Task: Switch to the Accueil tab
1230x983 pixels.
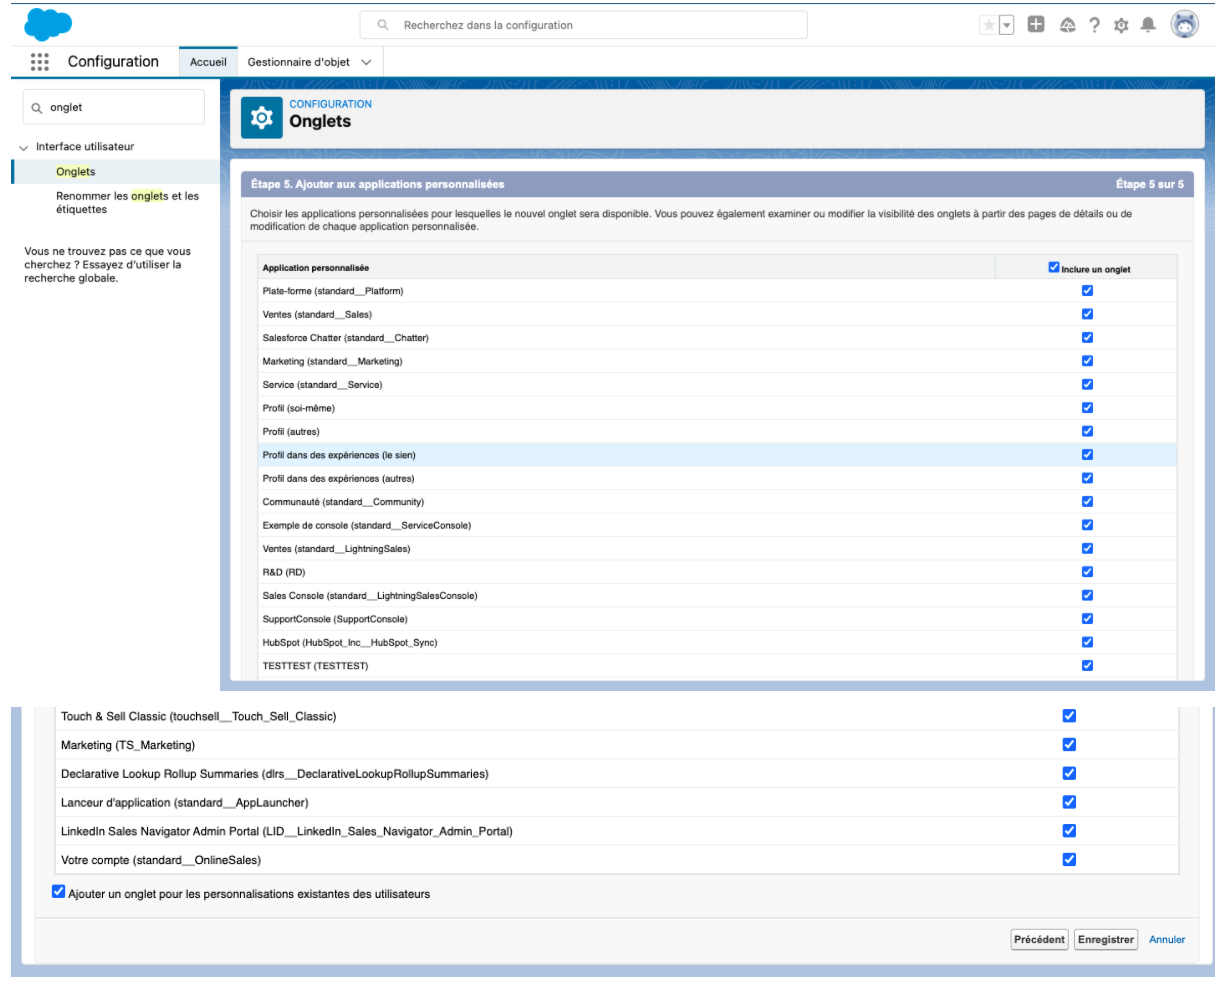Action: (208, 62)
